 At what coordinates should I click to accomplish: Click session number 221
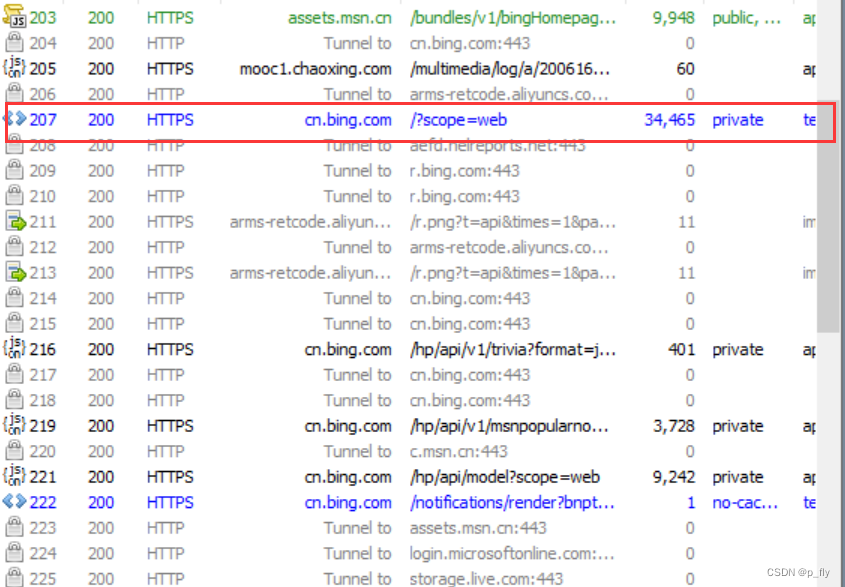43,478
